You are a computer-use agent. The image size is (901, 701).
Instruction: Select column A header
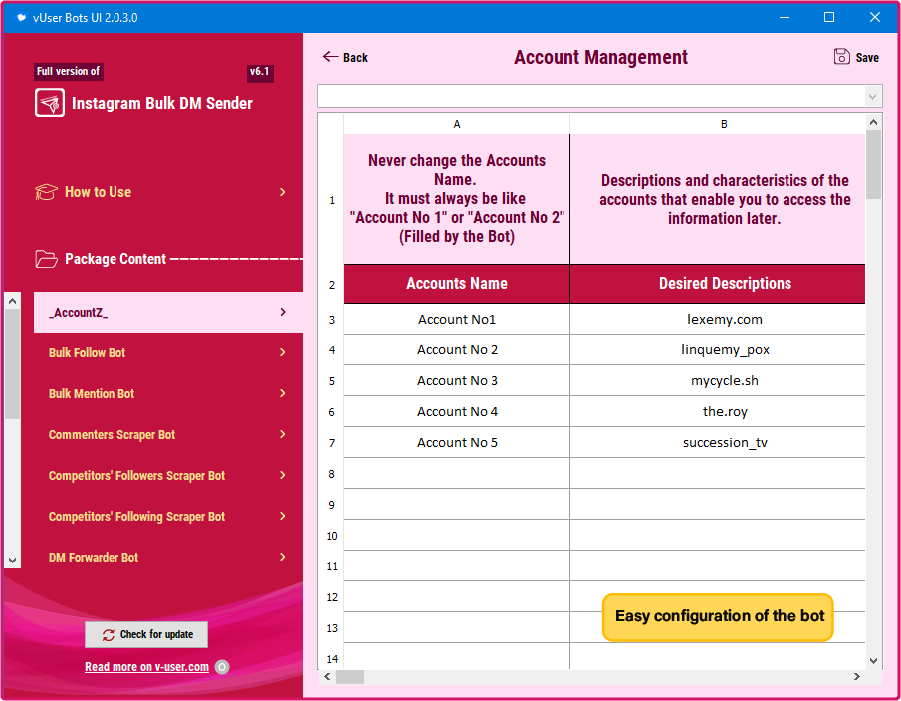pos(457,124)
